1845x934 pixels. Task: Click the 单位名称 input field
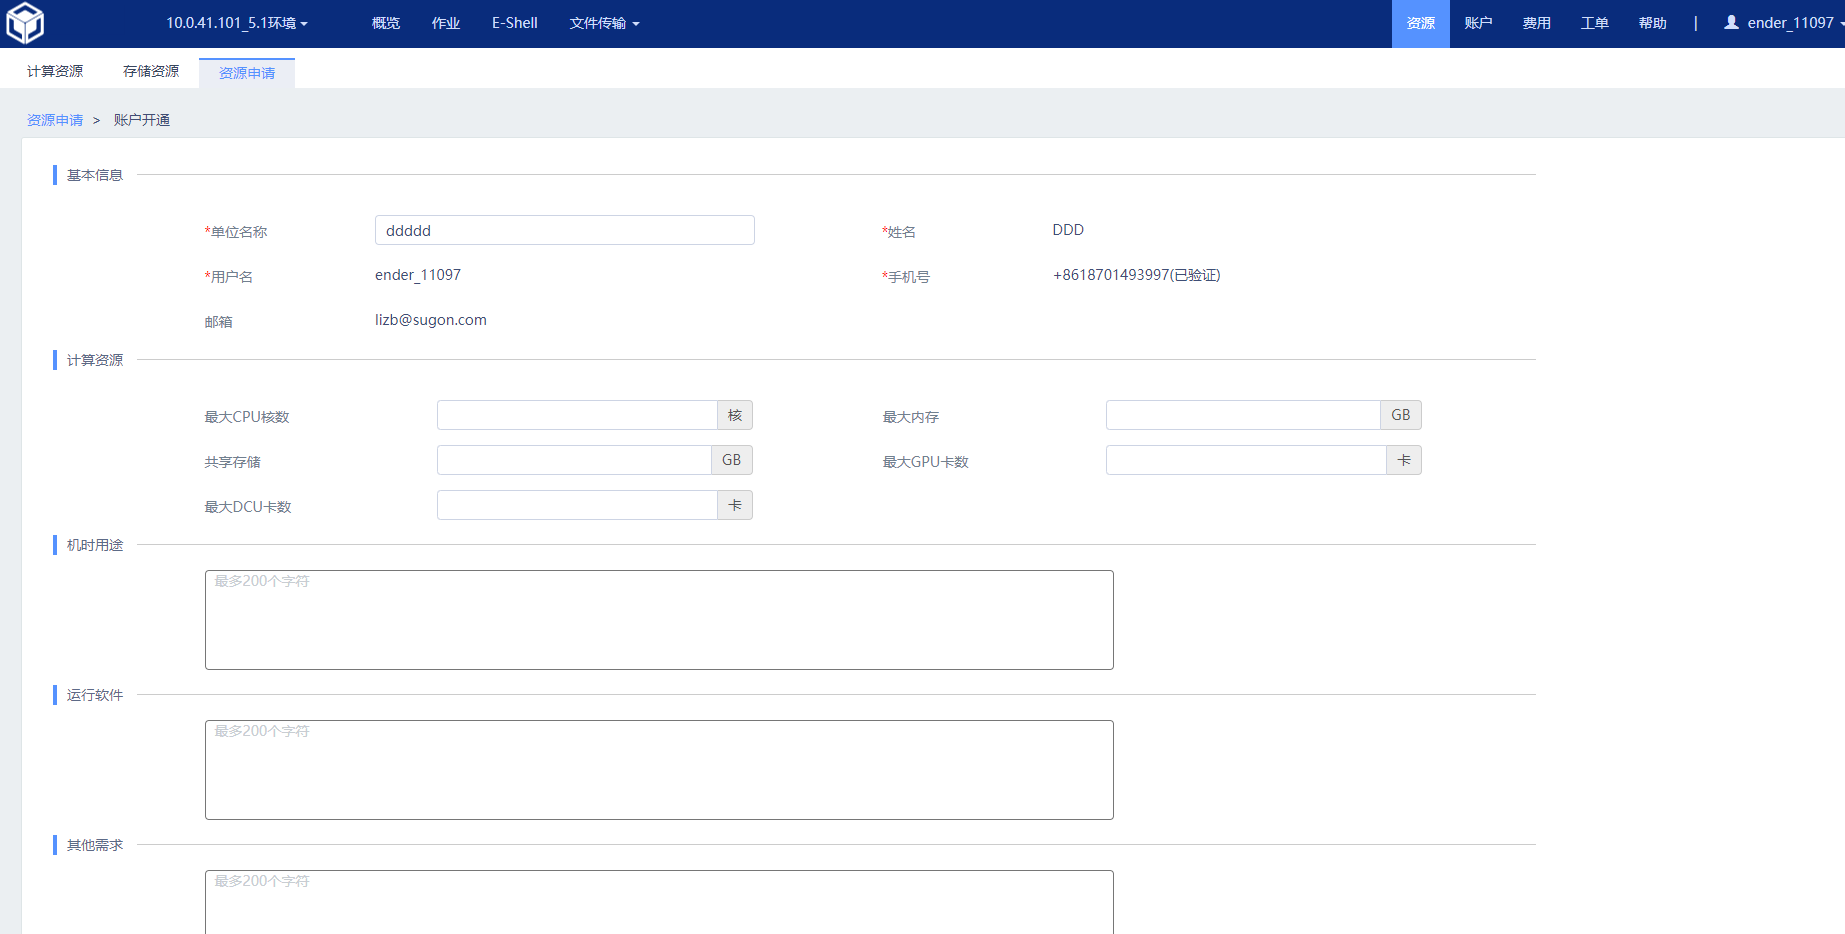(x=564, y=230)
